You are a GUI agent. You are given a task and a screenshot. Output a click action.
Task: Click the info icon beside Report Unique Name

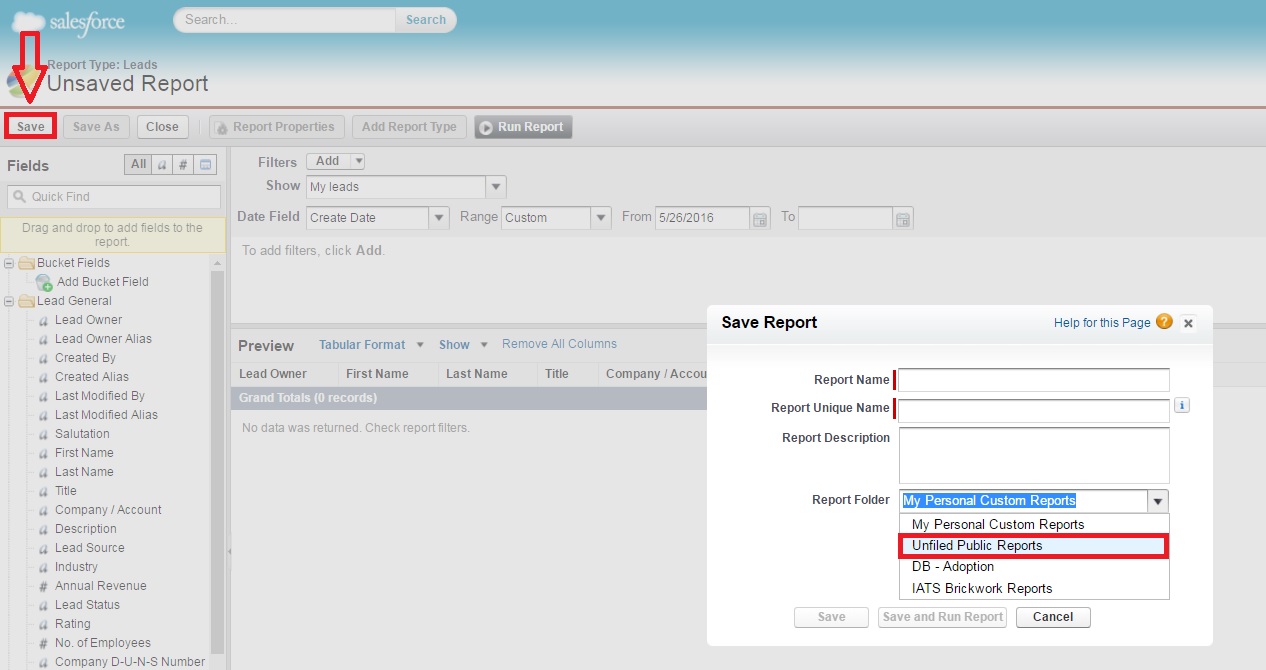[x=1181, y=406]
